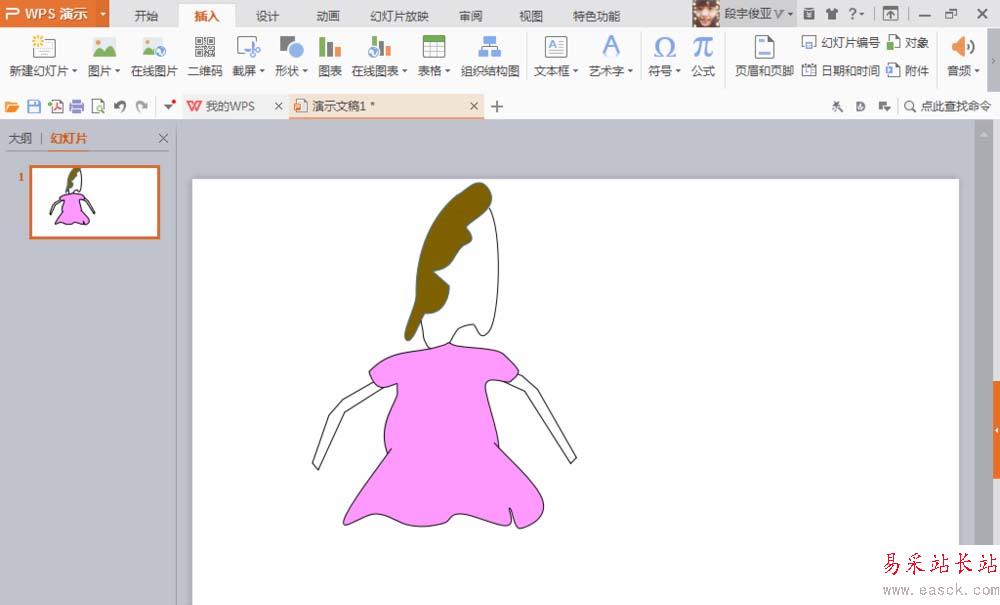Switch to the 审阅 (Review) tab

pos(471,16)
